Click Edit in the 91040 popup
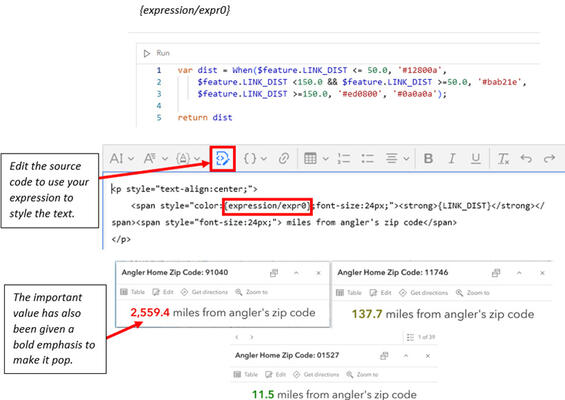 click(163, 292)
